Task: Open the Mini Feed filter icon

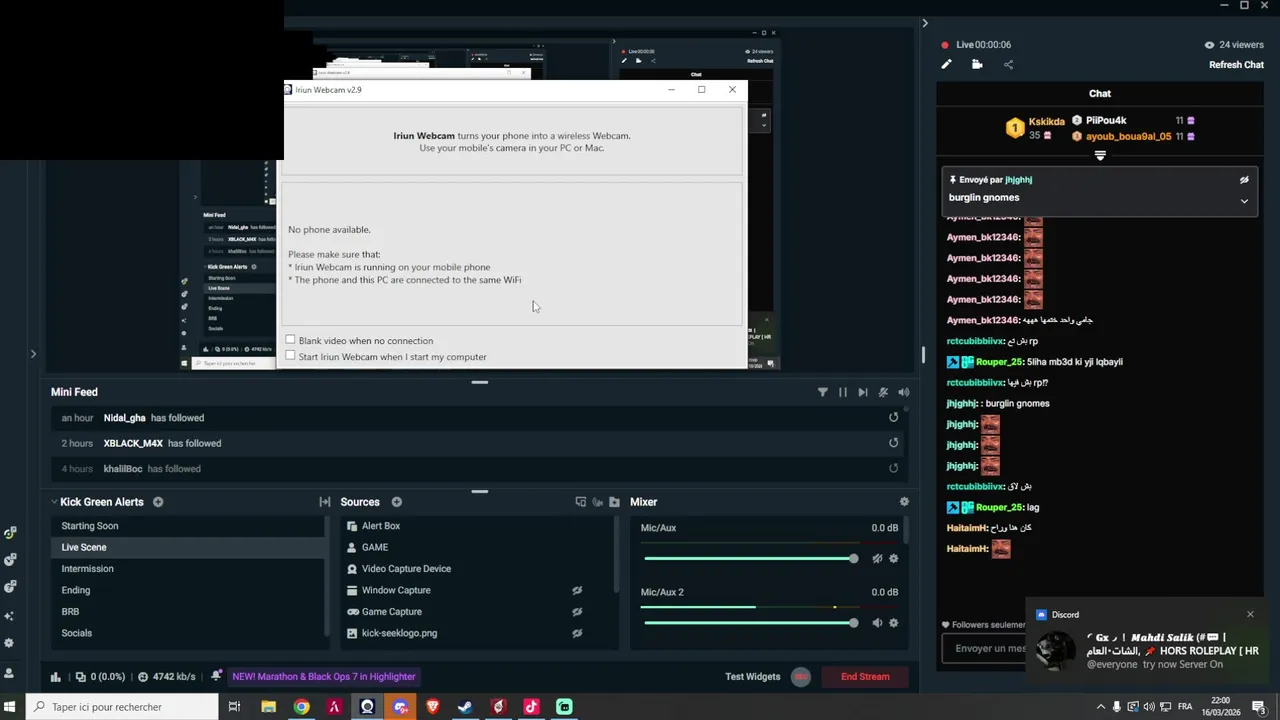Action: (823, 392)
